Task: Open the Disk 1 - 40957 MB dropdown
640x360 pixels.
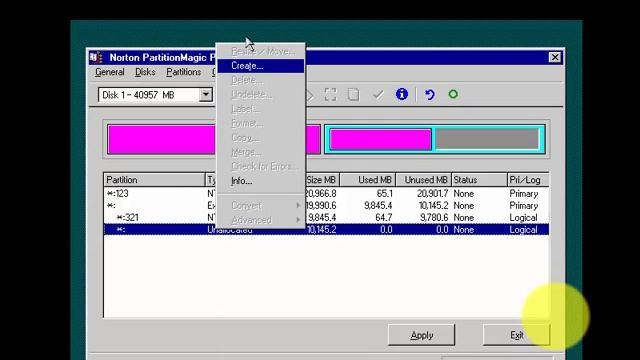Action: (206, 95)
